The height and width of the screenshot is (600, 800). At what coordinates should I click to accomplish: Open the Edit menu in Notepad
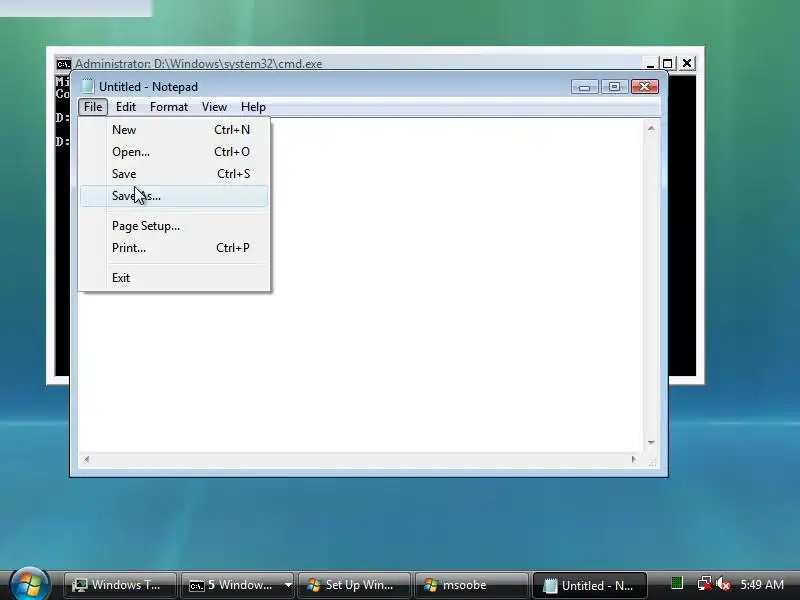(126, 107)
